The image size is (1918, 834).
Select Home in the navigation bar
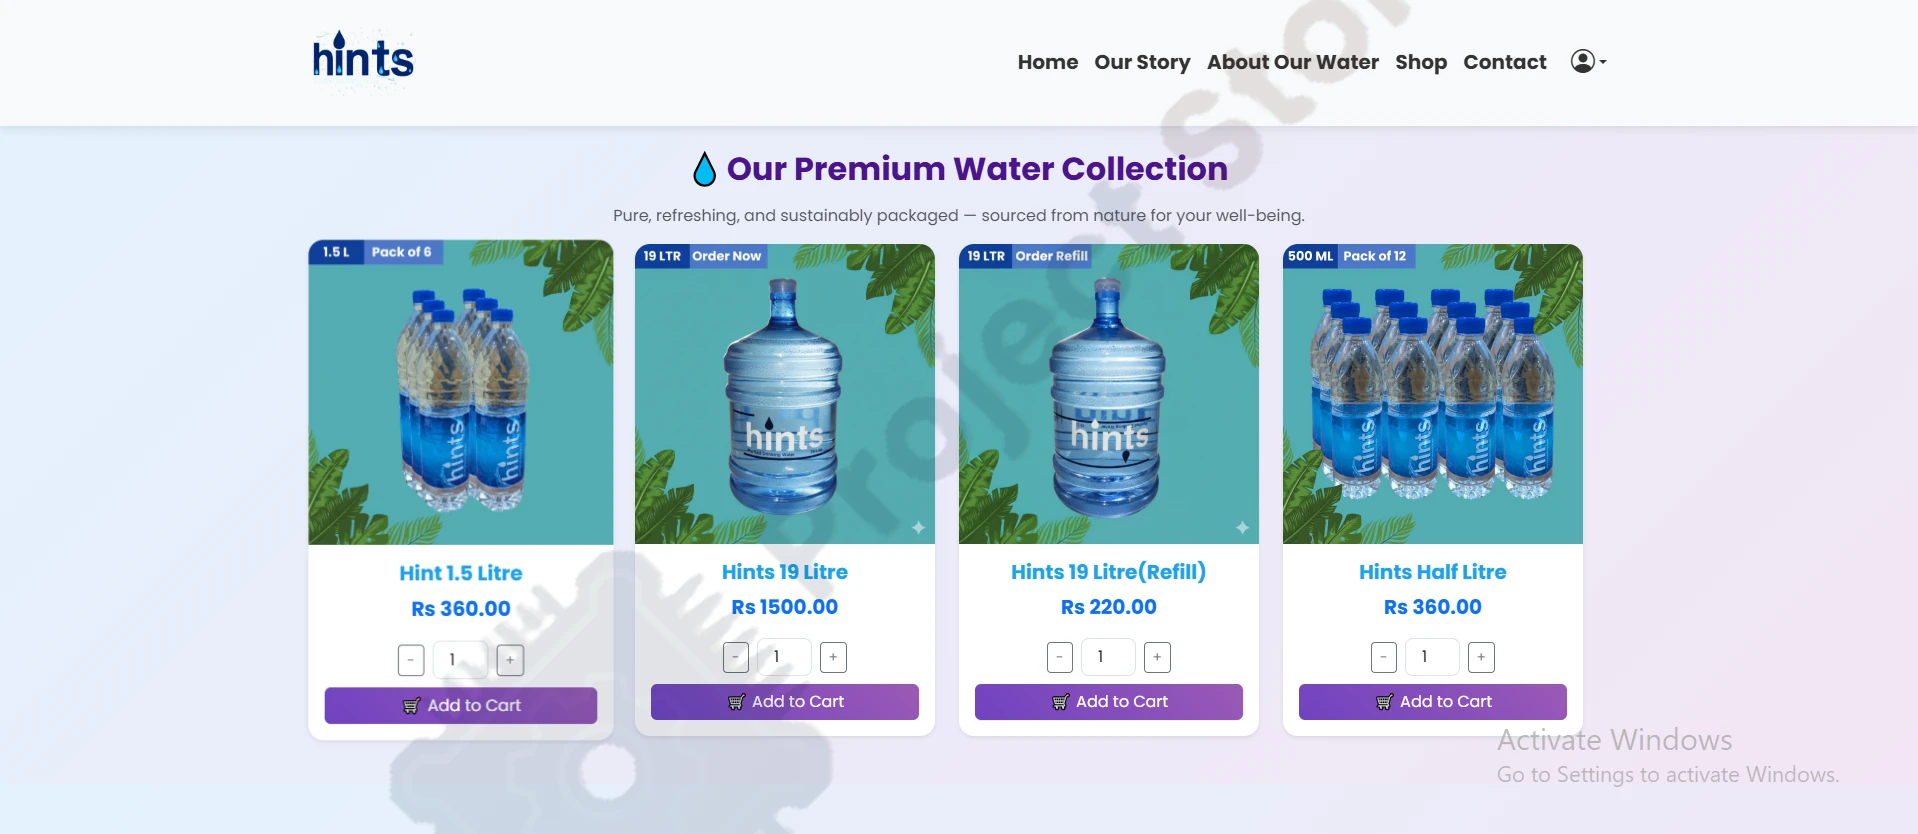coord(1046,62)
